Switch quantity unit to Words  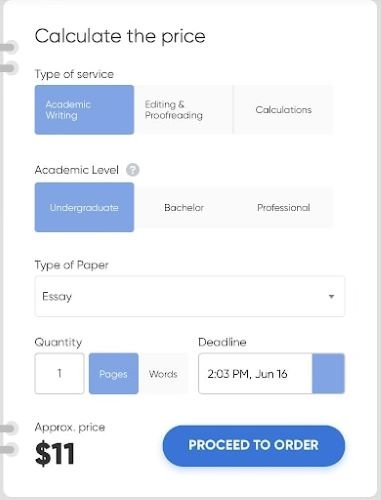[163, 374]
